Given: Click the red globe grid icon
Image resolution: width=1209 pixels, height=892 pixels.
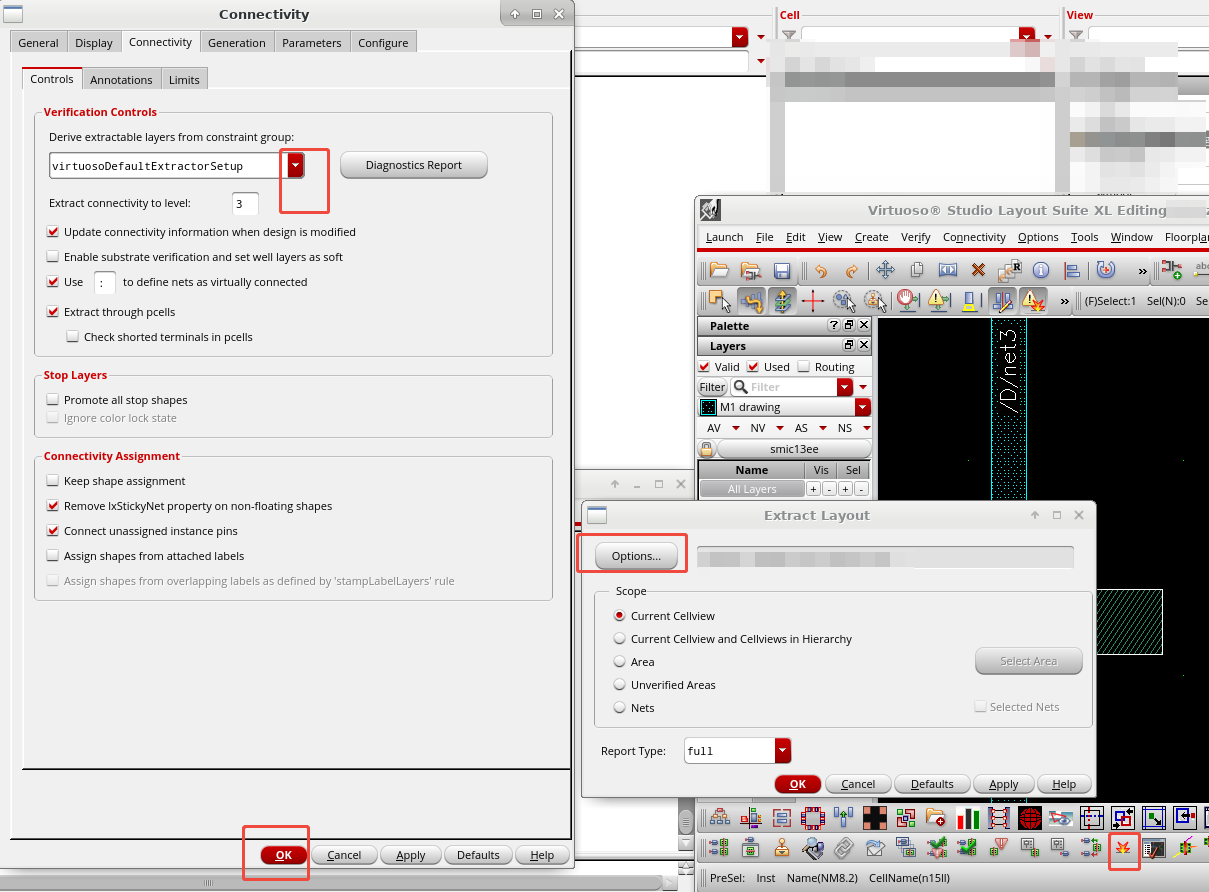Looking at the screenshot, I should pos(1030,818).
